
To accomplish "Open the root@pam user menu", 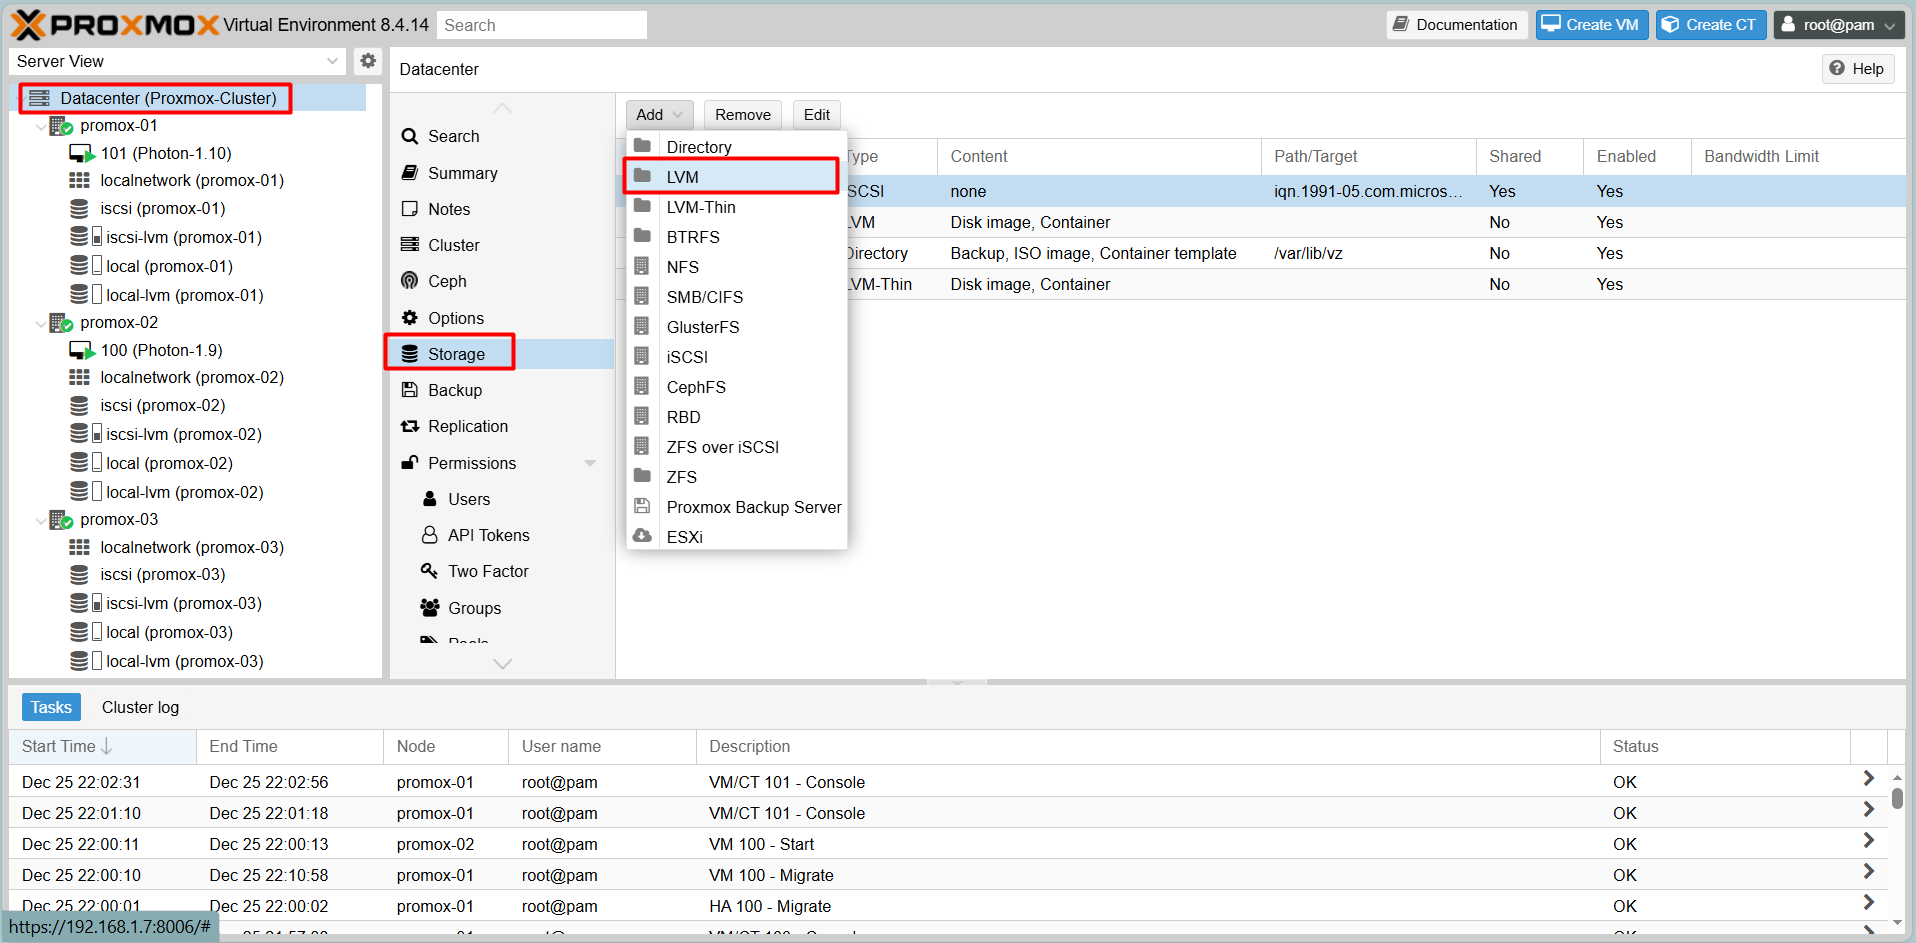I will pyautogui.click(x=1838, y=25).
